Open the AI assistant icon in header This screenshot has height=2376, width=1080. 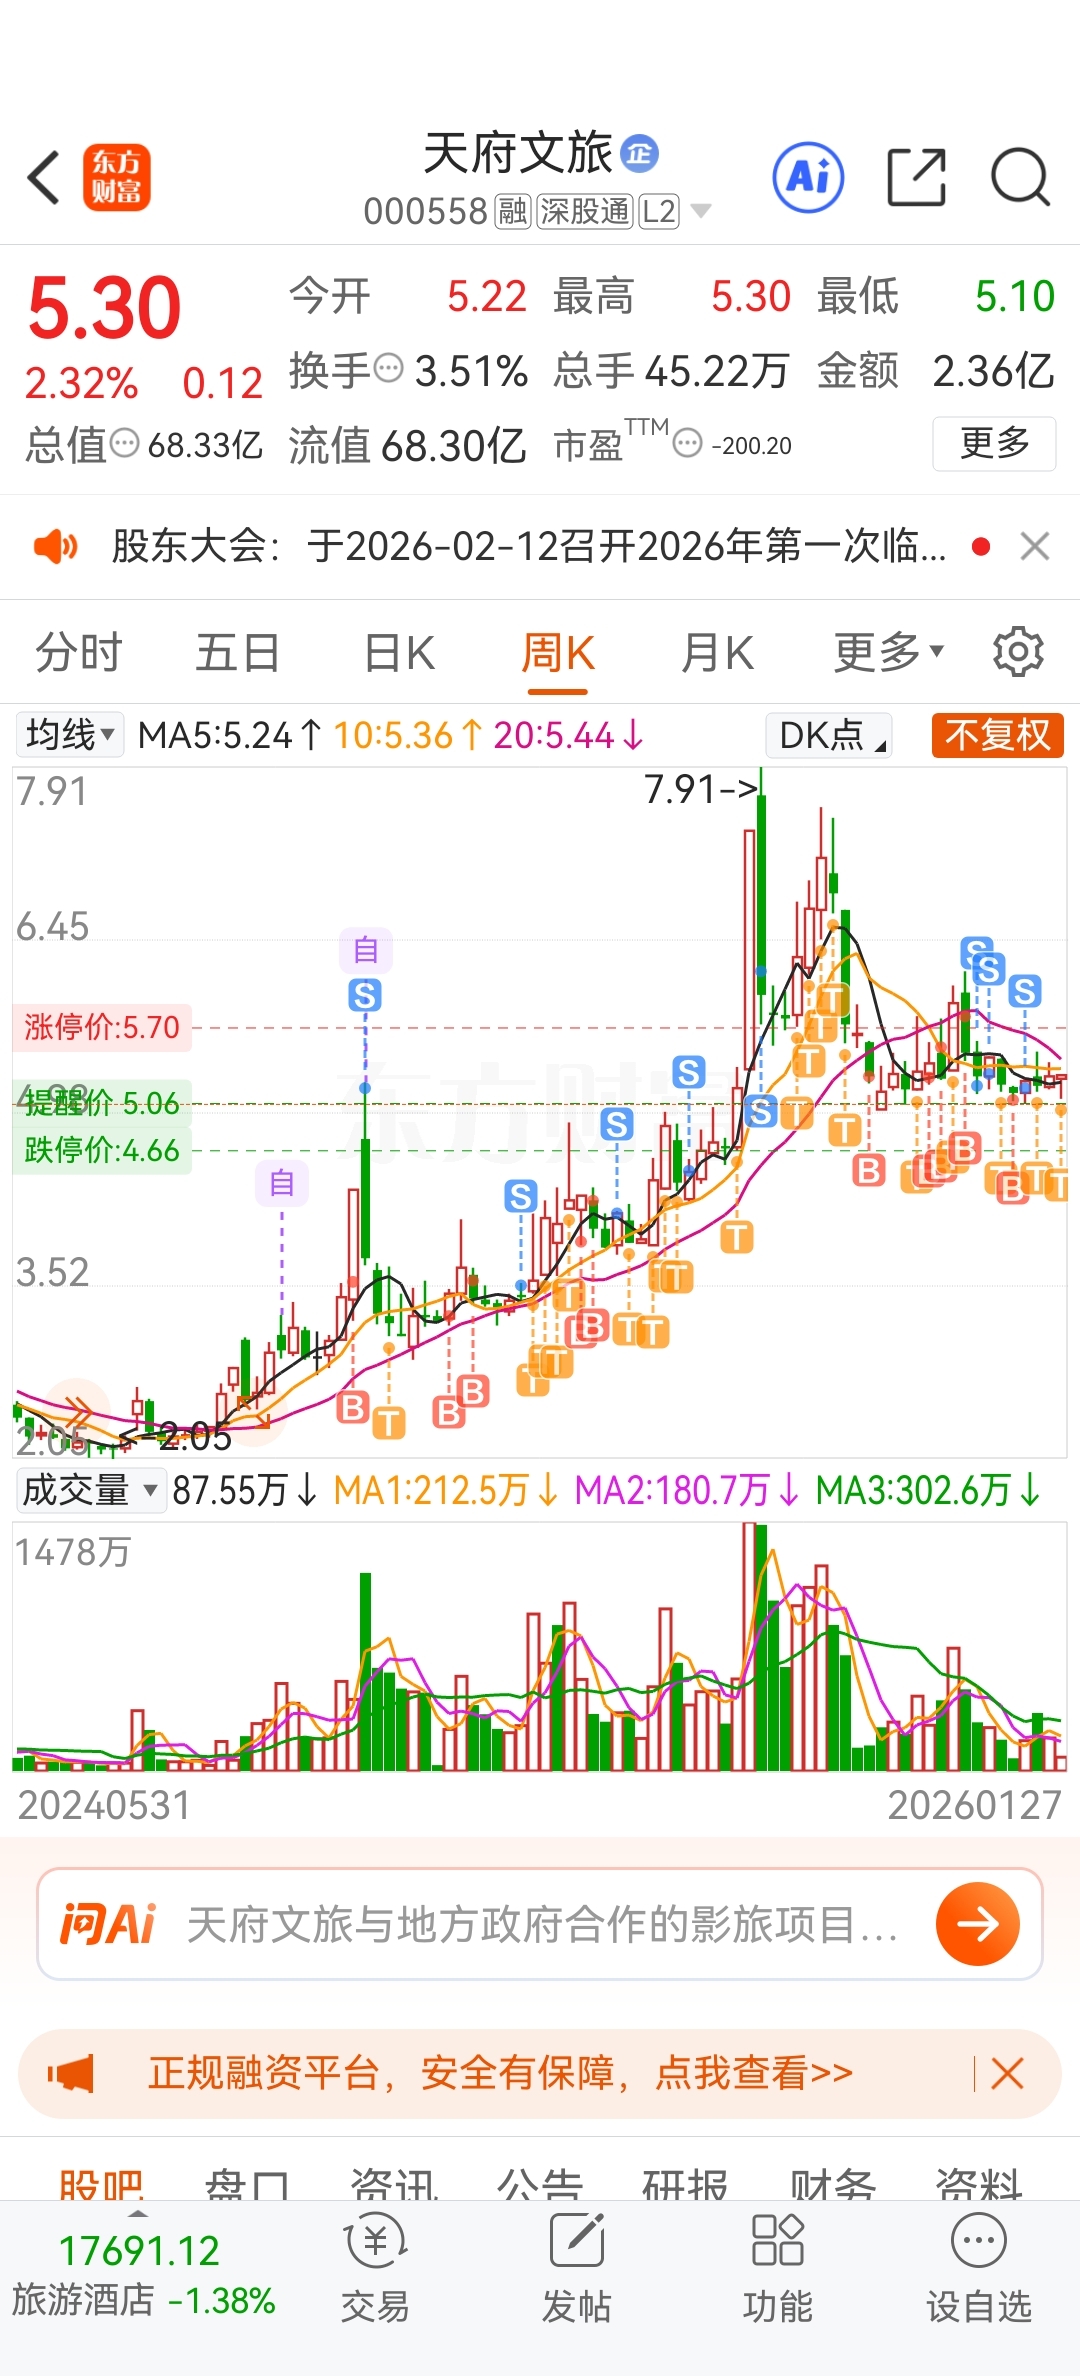(808, 178)
